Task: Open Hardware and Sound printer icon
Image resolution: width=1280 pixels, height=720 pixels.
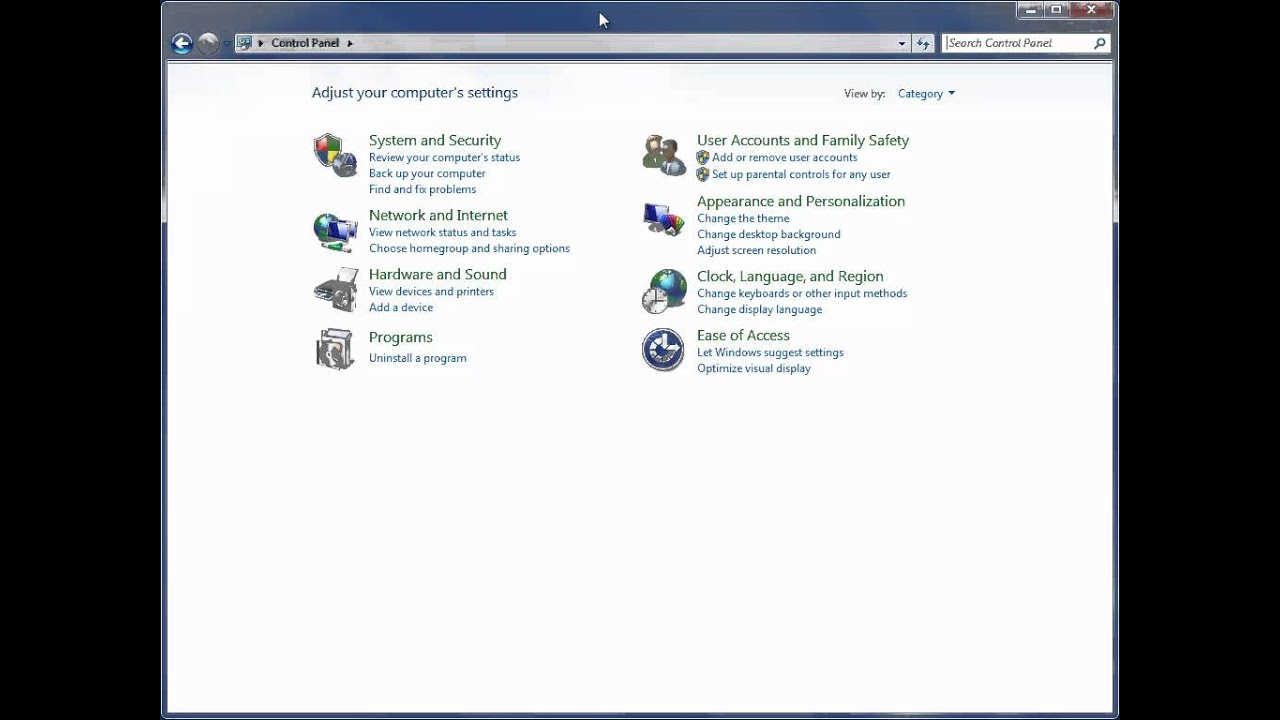Action: pos(334,290)
